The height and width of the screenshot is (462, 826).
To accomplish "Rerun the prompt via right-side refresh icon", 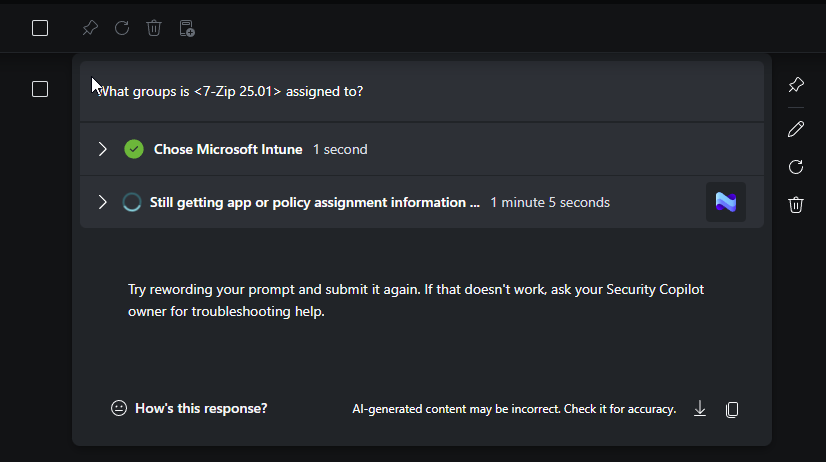I will click(796, 167).
